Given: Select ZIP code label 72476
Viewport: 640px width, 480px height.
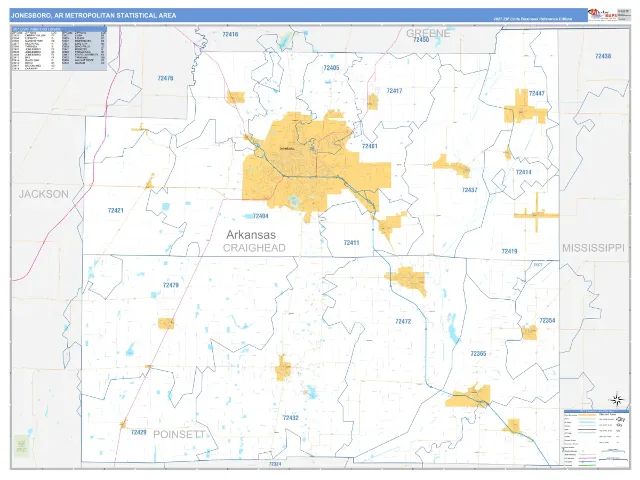Looking at the screenshot, I should point(165,78).
